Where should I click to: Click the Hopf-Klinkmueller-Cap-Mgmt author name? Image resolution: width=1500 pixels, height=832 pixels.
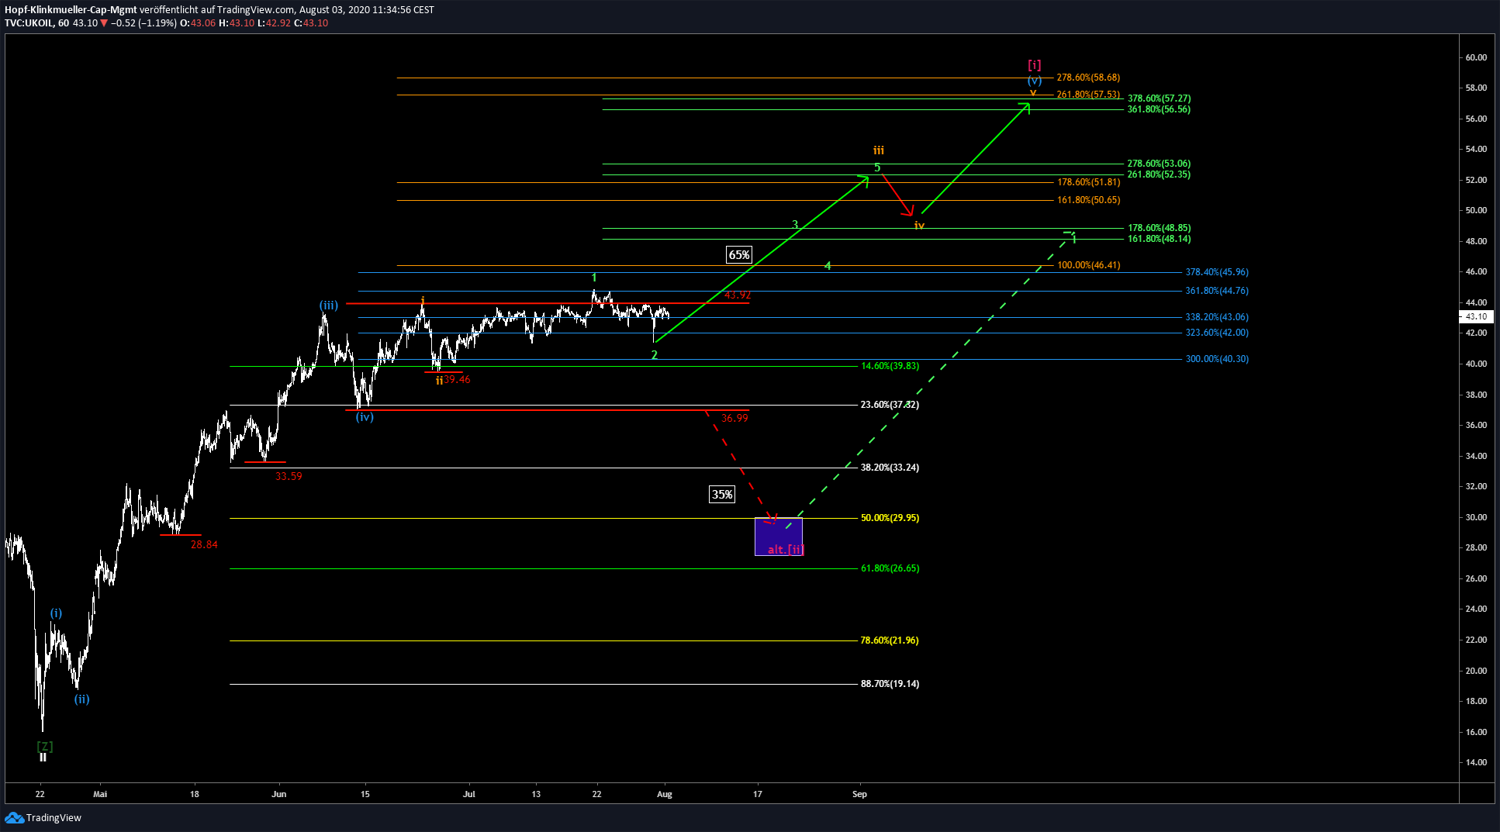coord(70,9)
